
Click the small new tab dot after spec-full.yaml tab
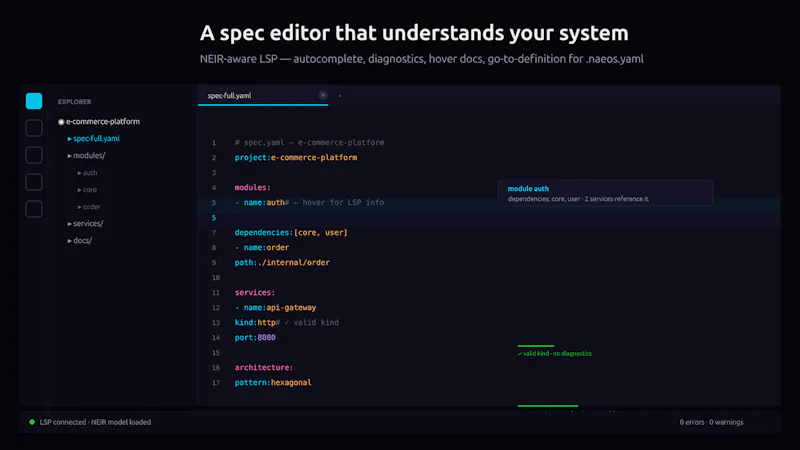click(340, 95)
